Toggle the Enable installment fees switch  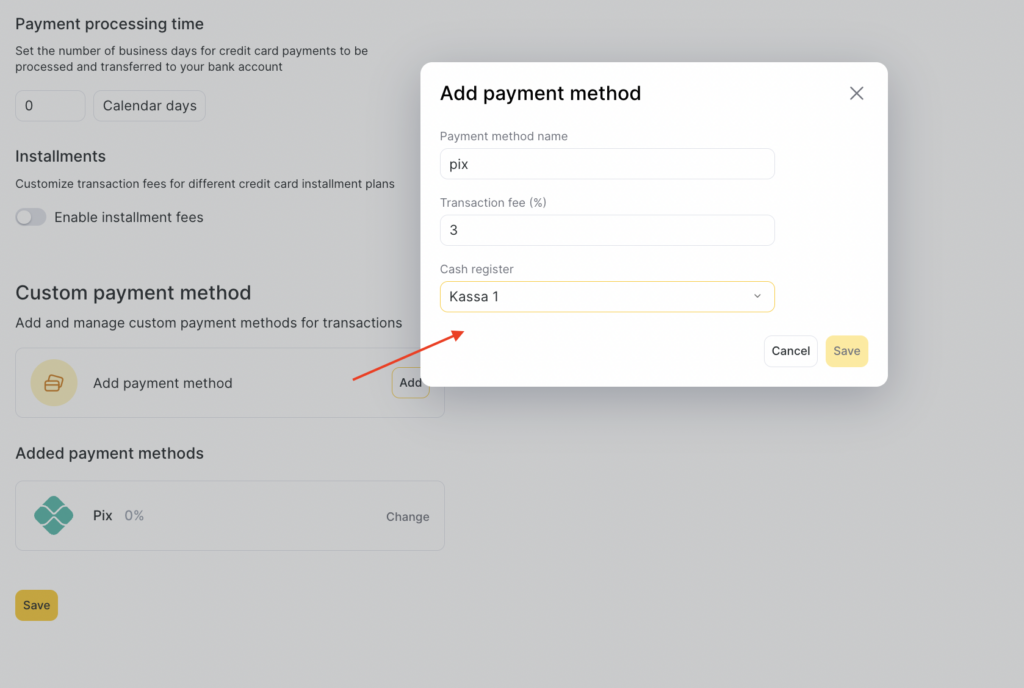tap(31, 217)
